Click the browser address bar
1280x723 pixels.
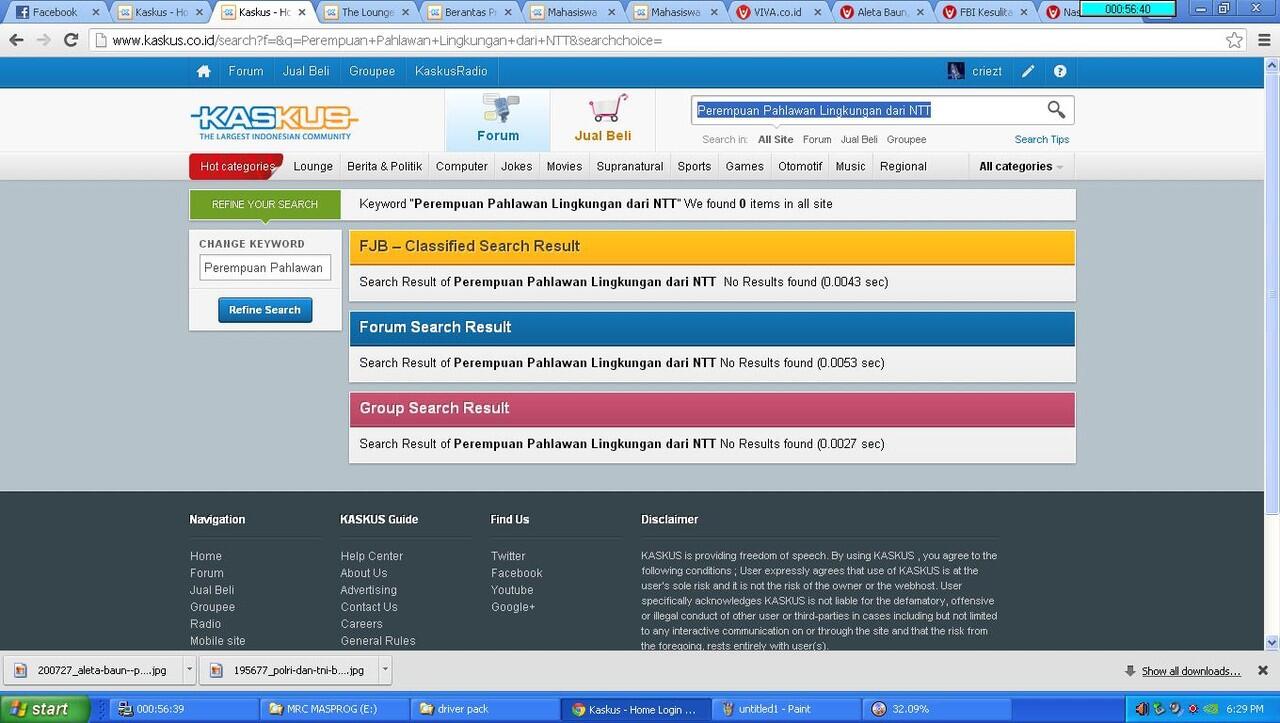point(660,41)
